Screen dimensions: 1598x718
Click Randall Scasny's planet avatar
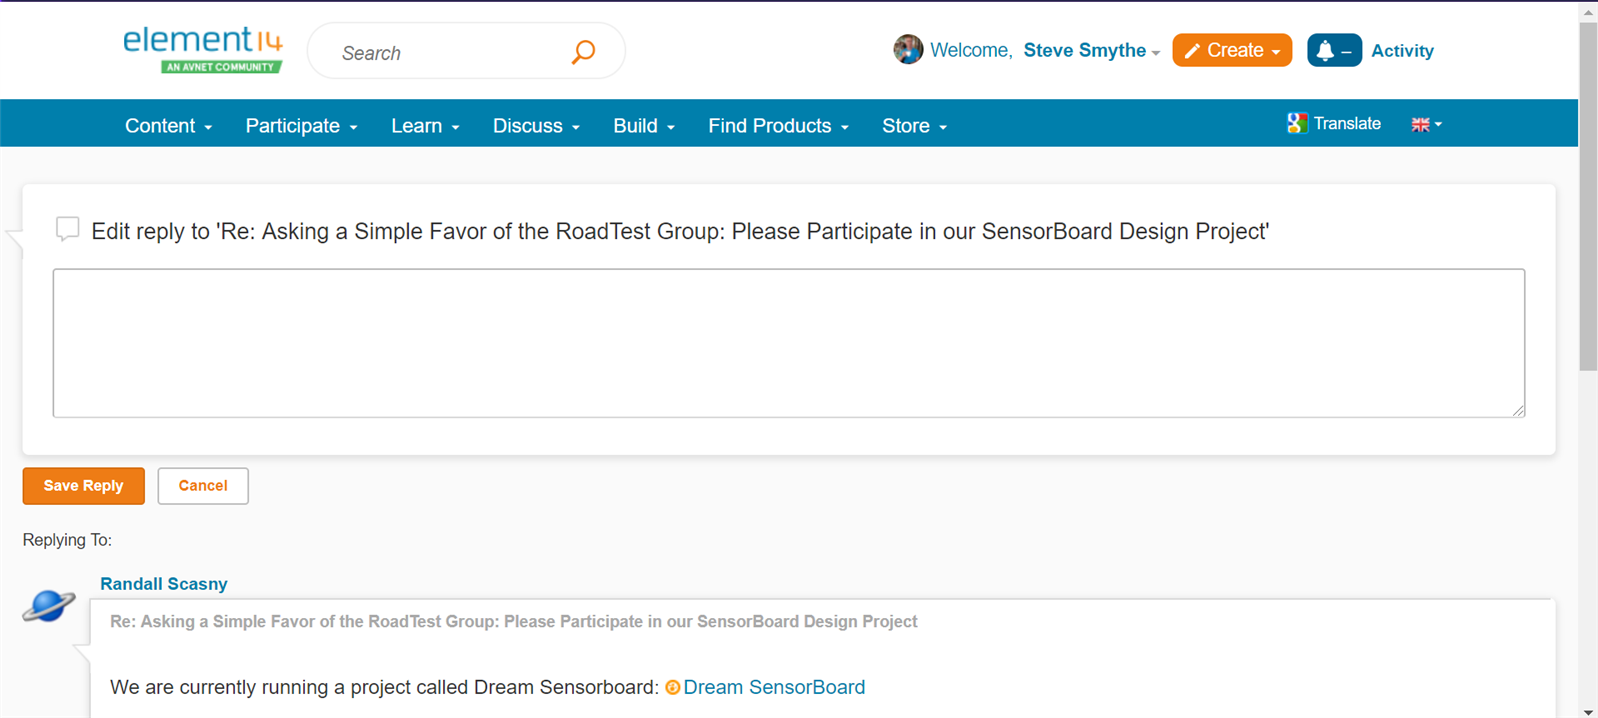tap(49, 605)
